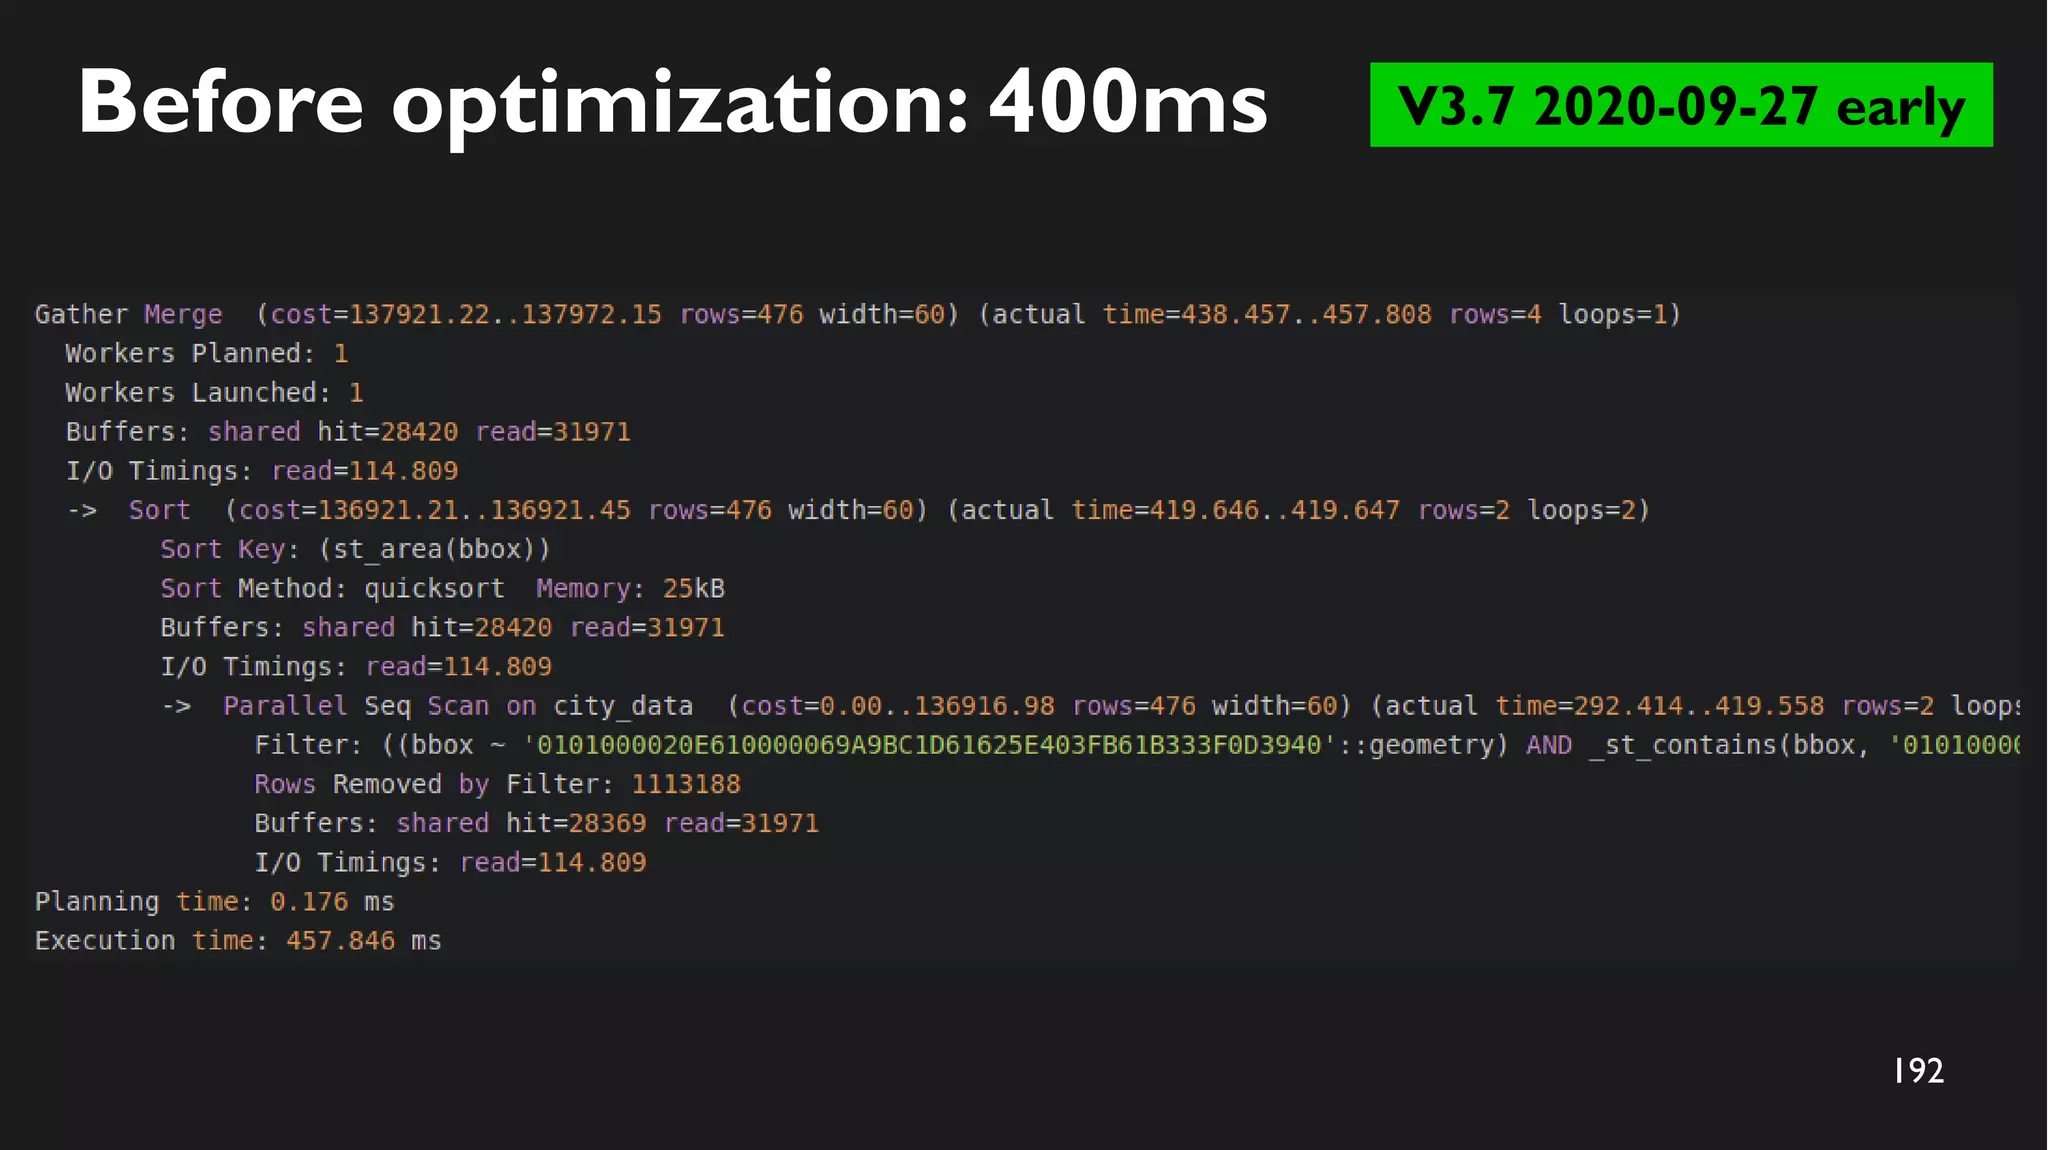2048x1150 pixels.
Task: Click 'Rows Removed by Filter: 1113188'
Action: 498,784
